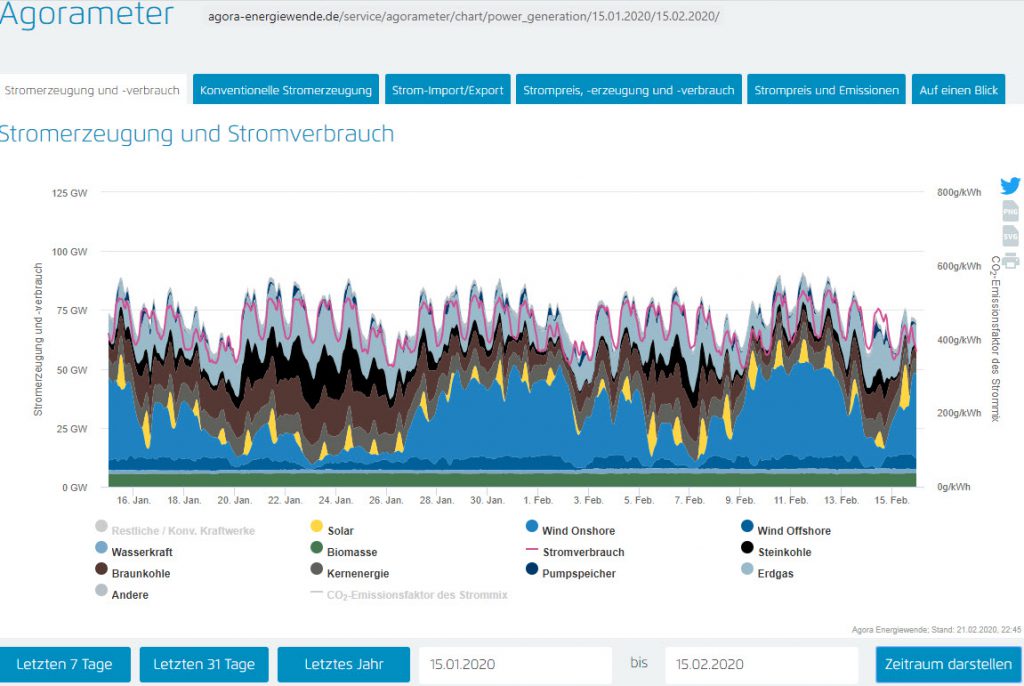Click the end date field 15.02.2020
The height and width of the screenshot is (686, 1024).
760,665
